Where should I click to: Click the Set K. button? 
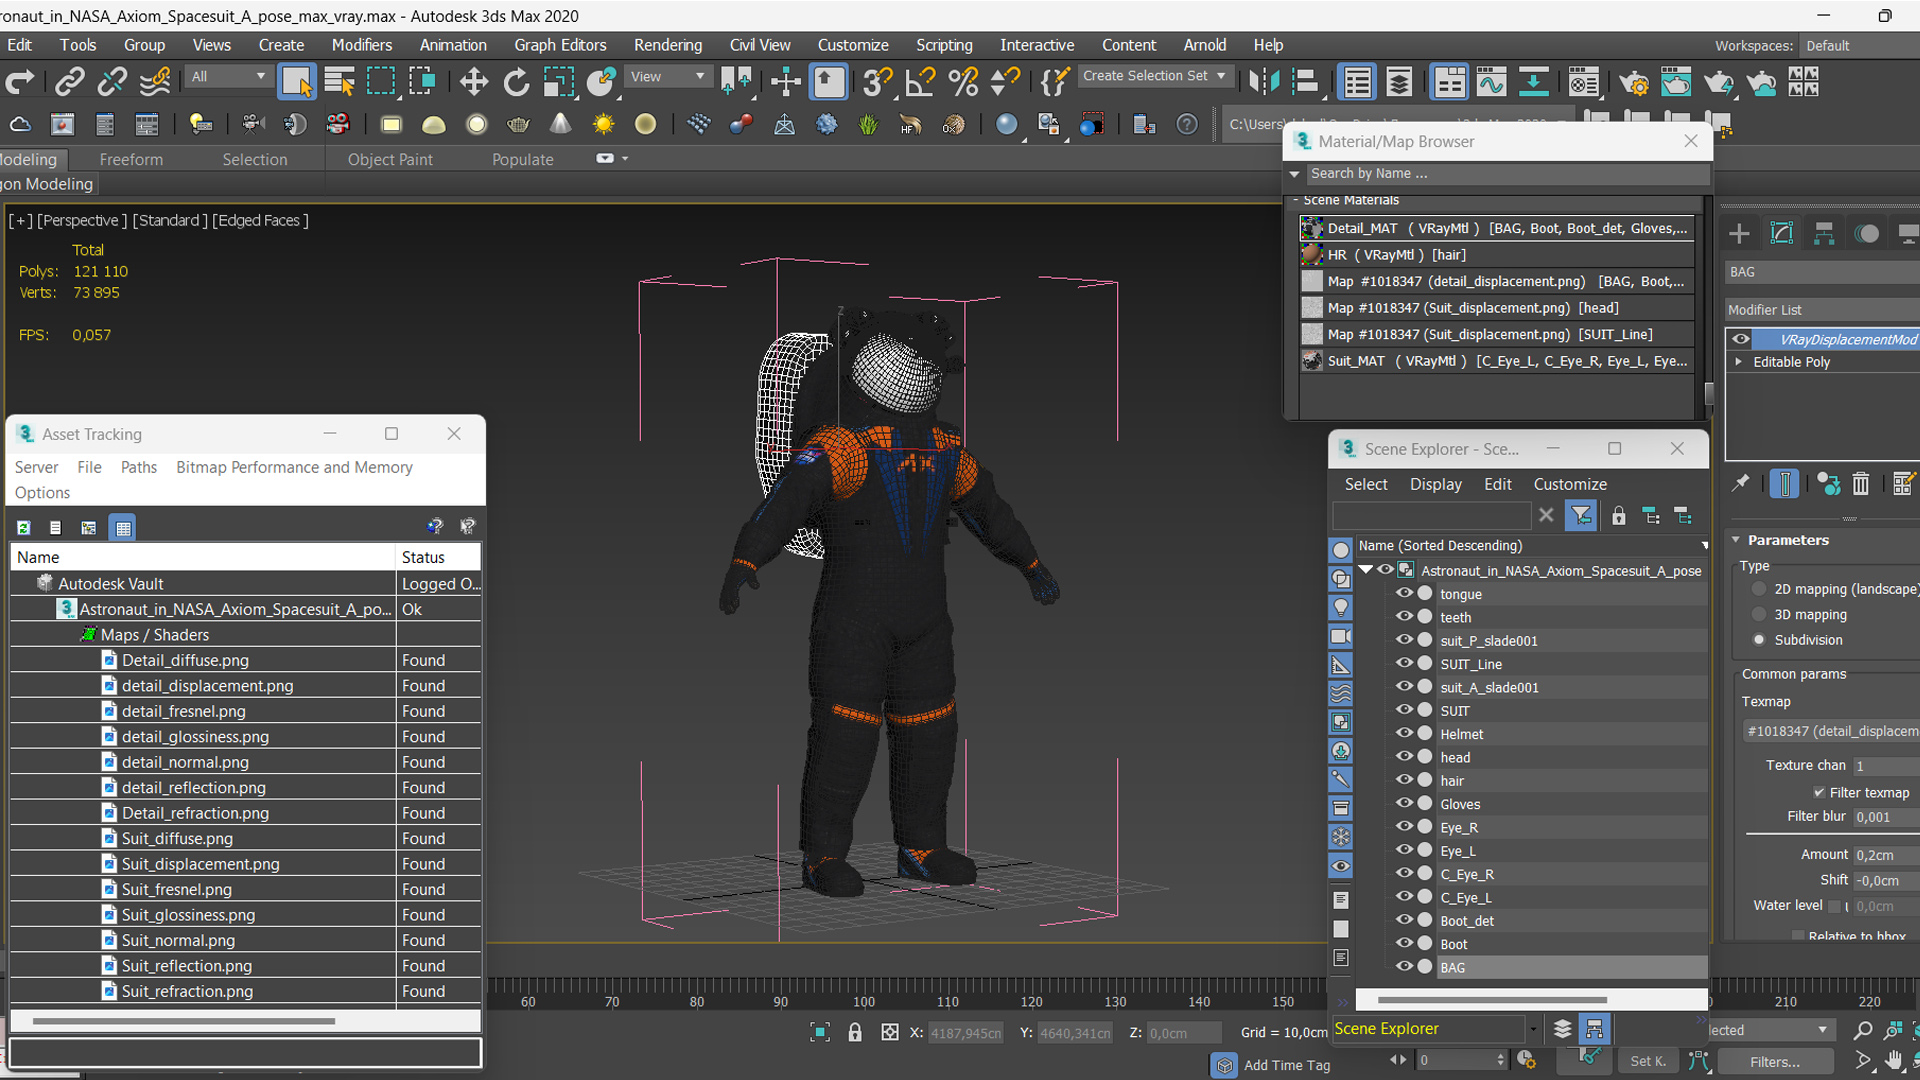[1647, 1062]
